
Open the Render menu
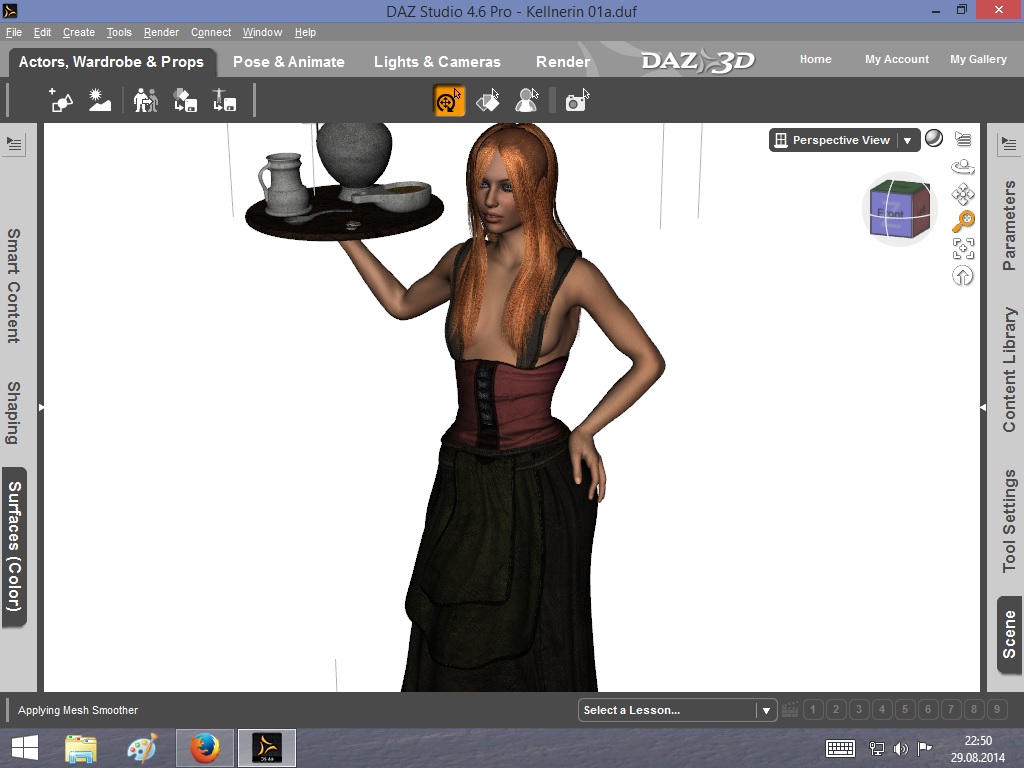(x=161, y=32)
